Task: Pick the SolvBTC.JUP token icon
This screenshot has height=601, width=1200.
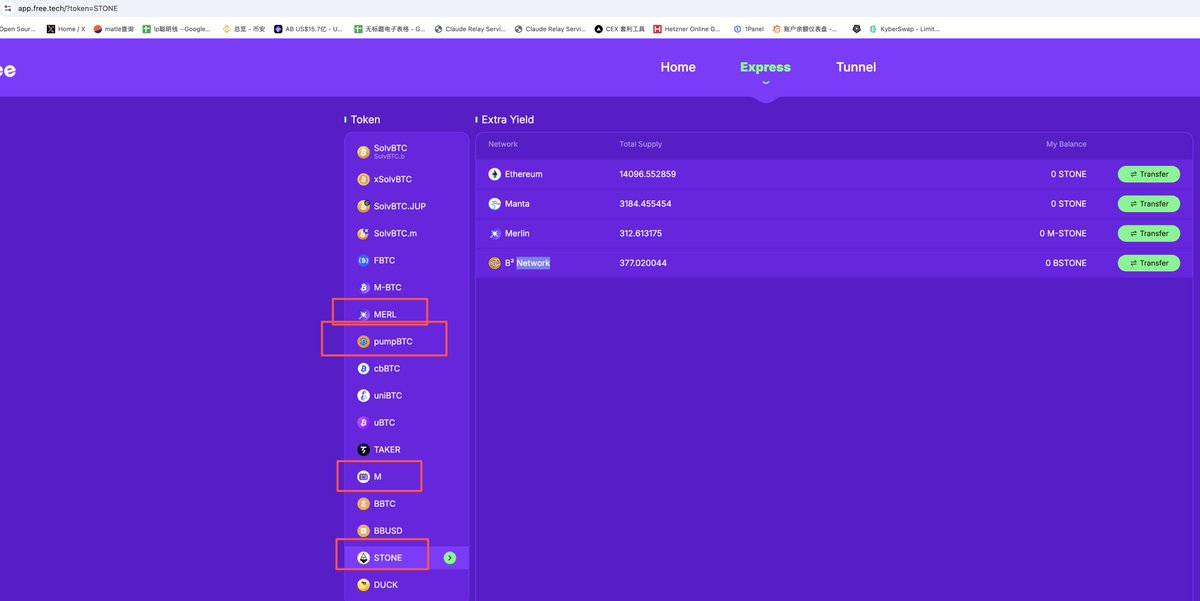Action: tap(363, 206)
